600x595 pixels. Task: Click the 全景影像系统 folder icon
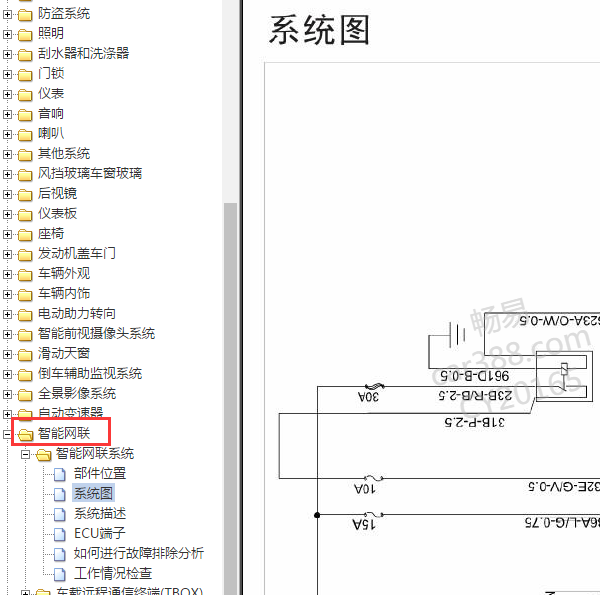25,394
